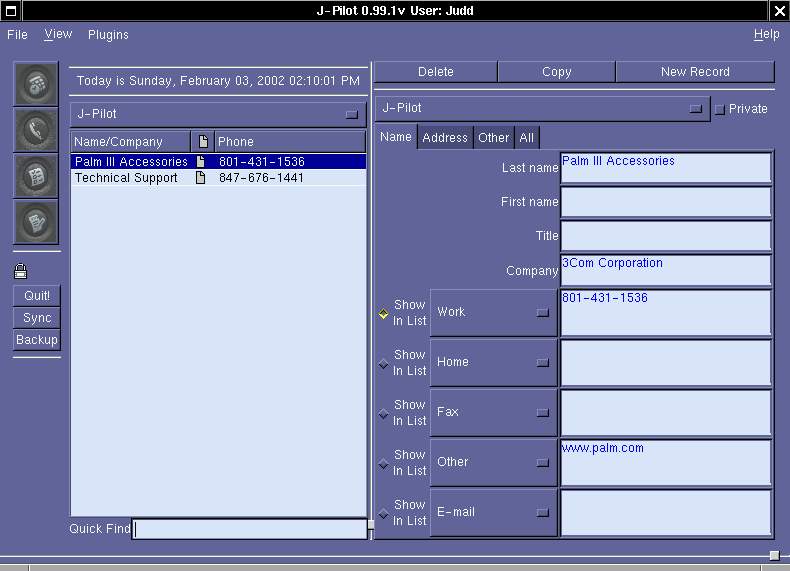Select Show In List for E-mail
Screen dimensions: 790x571
pyautogui.click(x=384, y=513)
